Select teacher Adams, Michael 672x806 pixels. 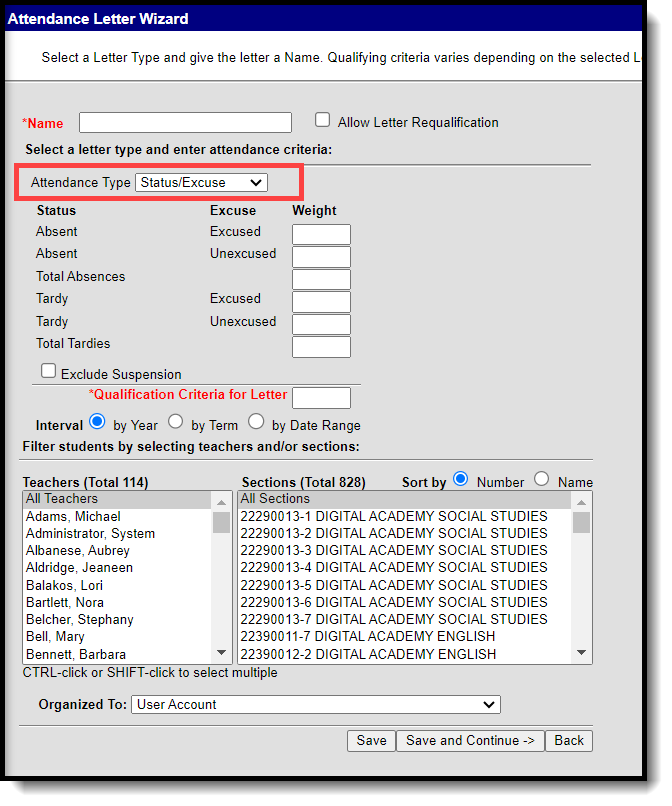pyautogui.click(x=117, y=516)
